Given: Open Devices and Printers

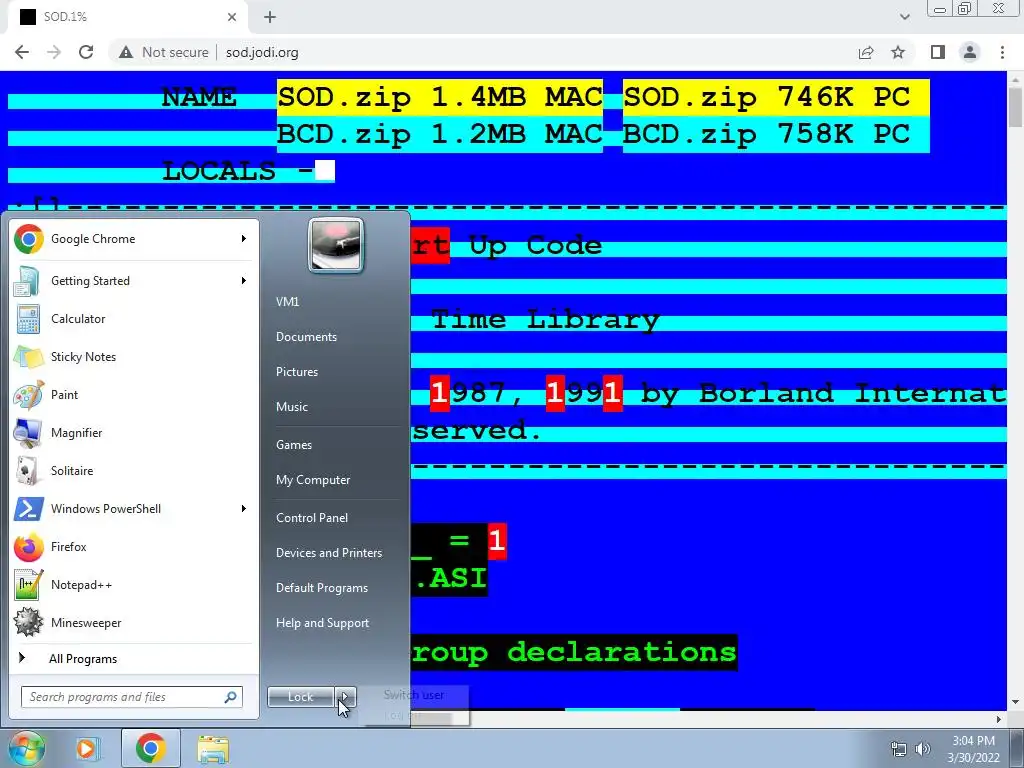Looking at the screenshot, I should pyautogui.click(x=328, y=553).
